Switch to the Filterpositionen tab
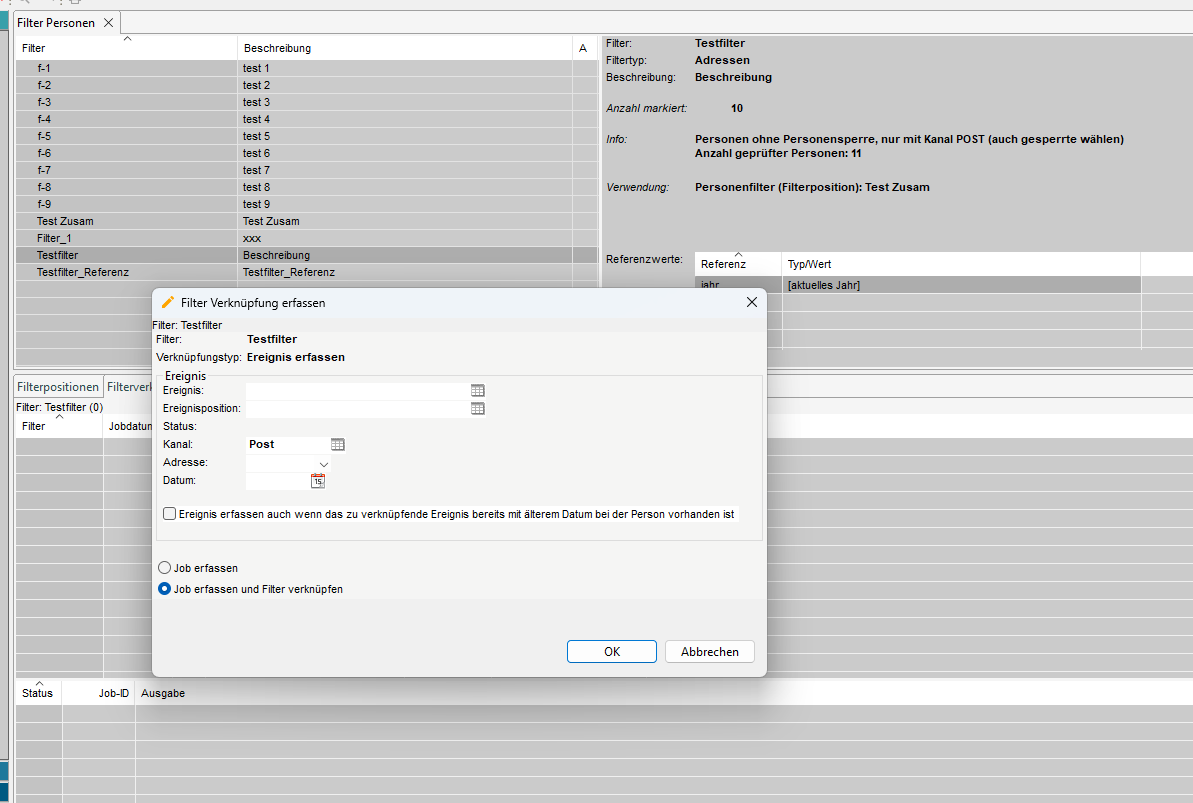This screenshot has width=1193, height=803. [x=59, y=387]
